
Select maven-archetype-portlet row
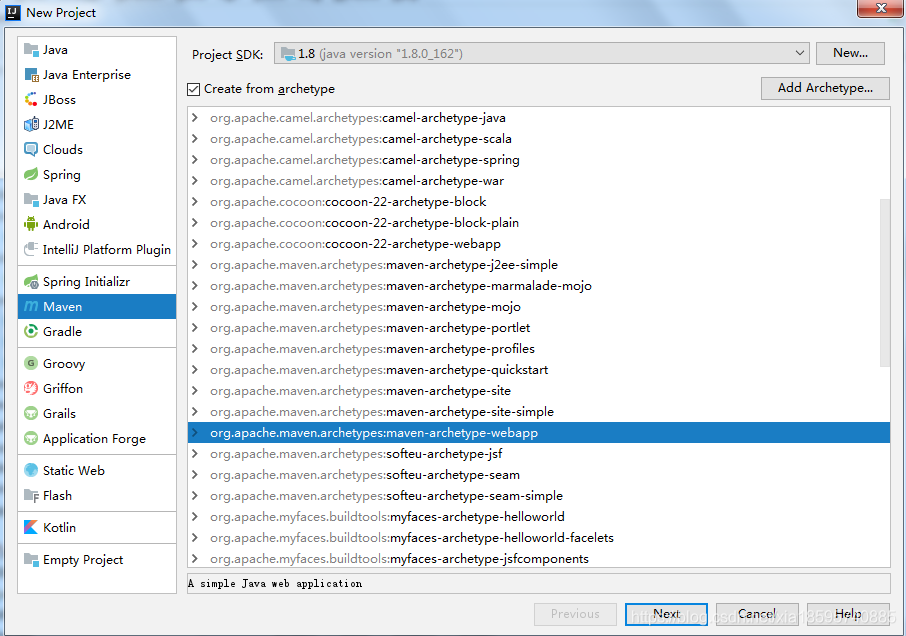point(539,328)
